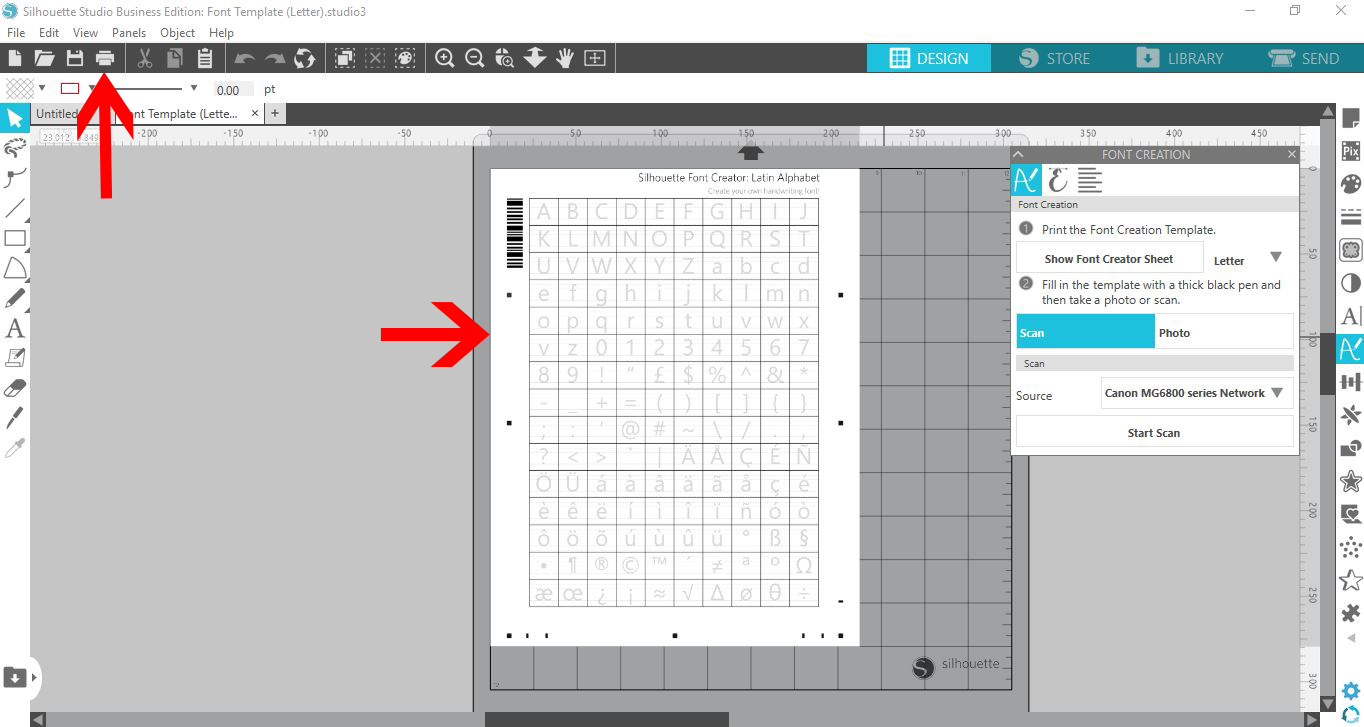Click Show Font Creator Sheet button
Image resolution: width=1364 pixels, height=727 pixels.
point(1109,258)
